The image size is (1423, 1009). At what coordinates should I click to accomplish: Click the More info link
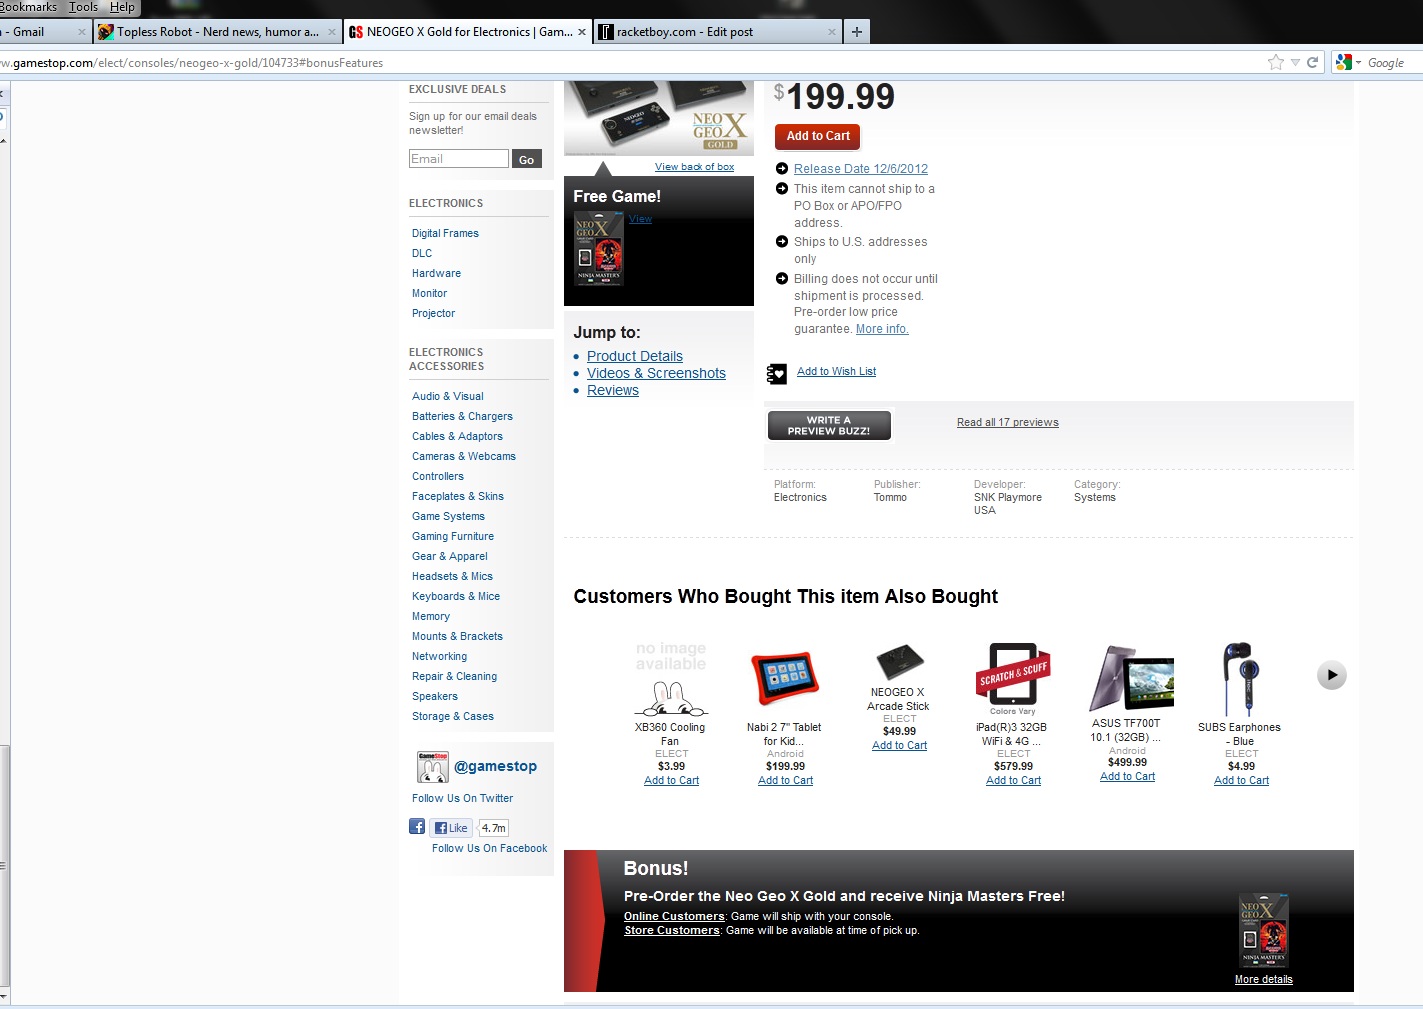tap(882, 329)
